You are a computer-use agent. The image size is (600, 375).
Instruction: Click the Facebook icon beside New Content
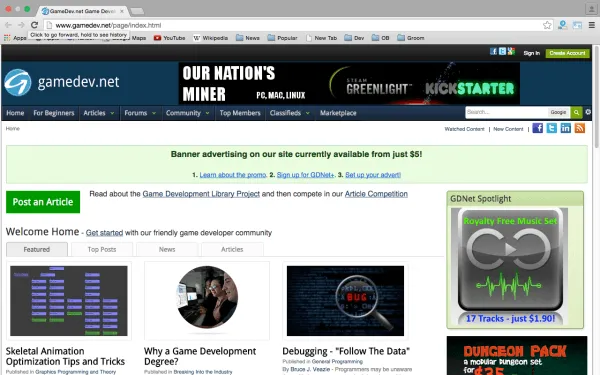point(537,128)
